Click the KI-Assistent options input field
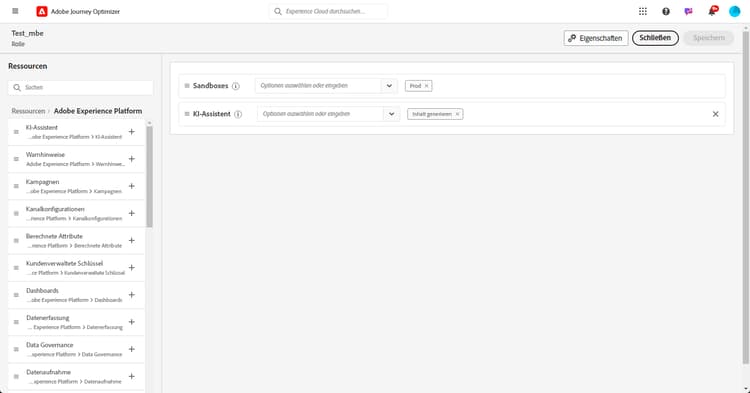Screen dimensions: 750x393 pyautogui.click(x=320, y=114)
